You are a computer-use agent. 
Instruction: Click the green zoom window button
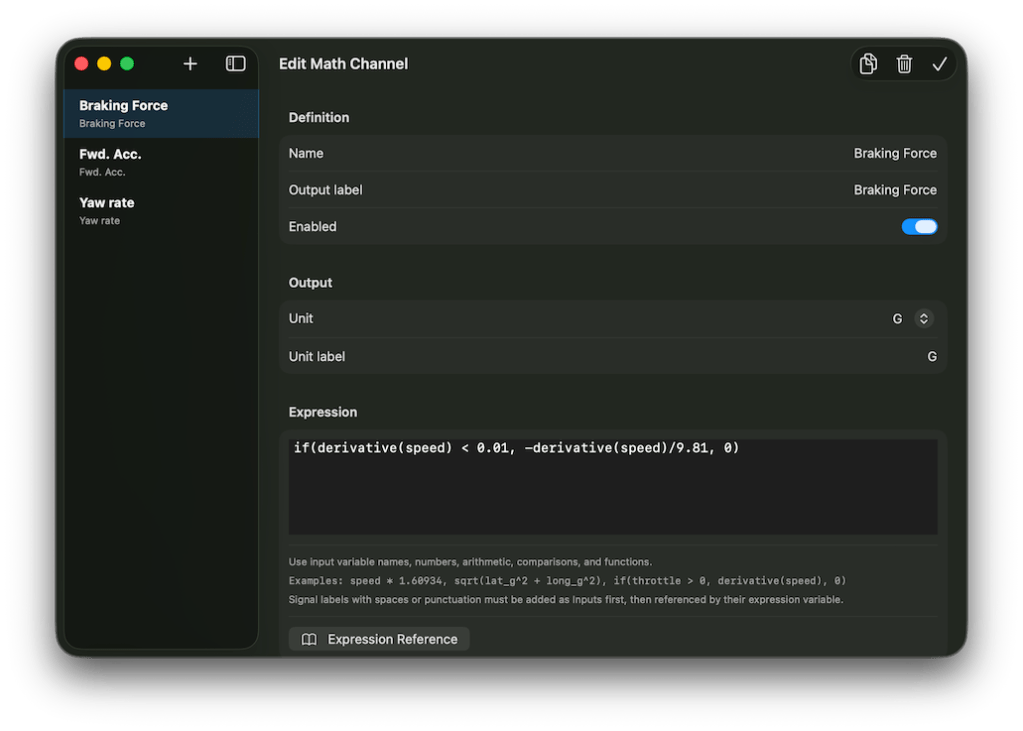[127, 63]
